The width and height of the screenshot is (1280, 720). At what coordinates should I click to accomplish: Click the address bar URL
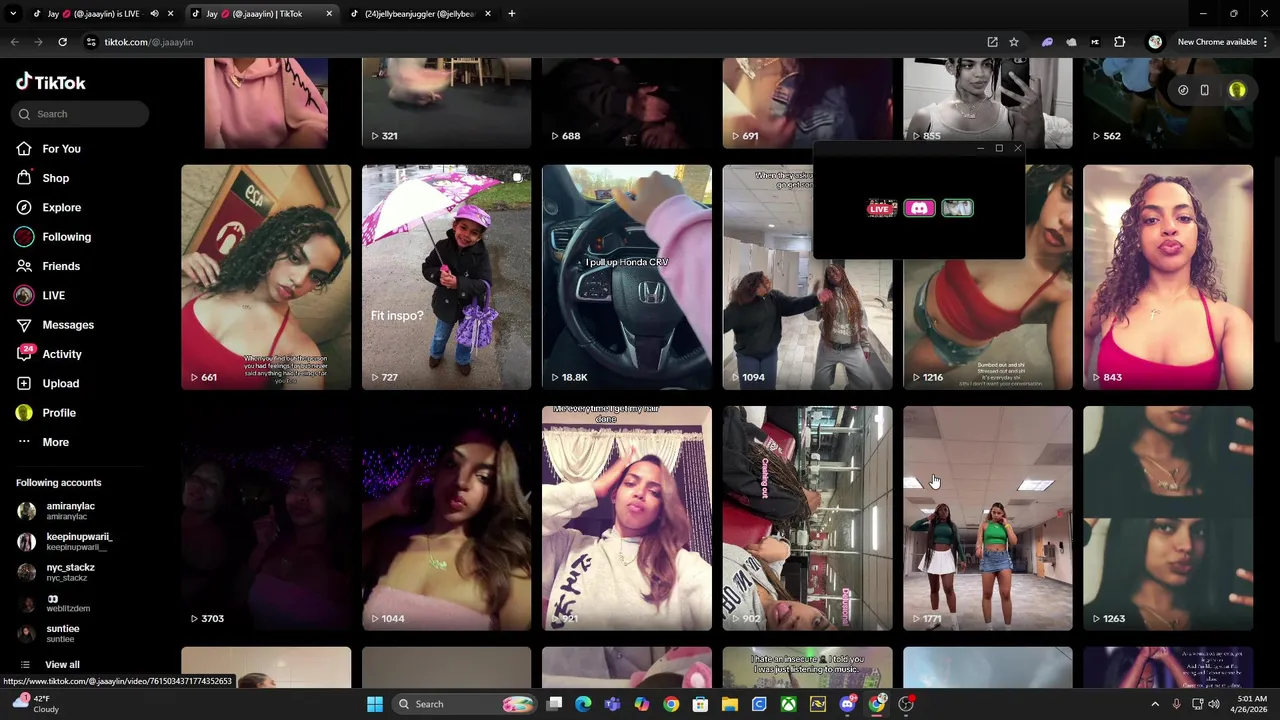point(148,42)
